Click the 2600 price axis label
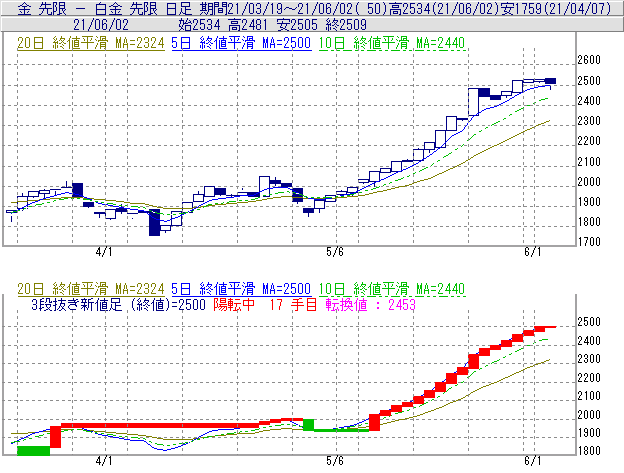The image size is (624, 473). point(589,60)
